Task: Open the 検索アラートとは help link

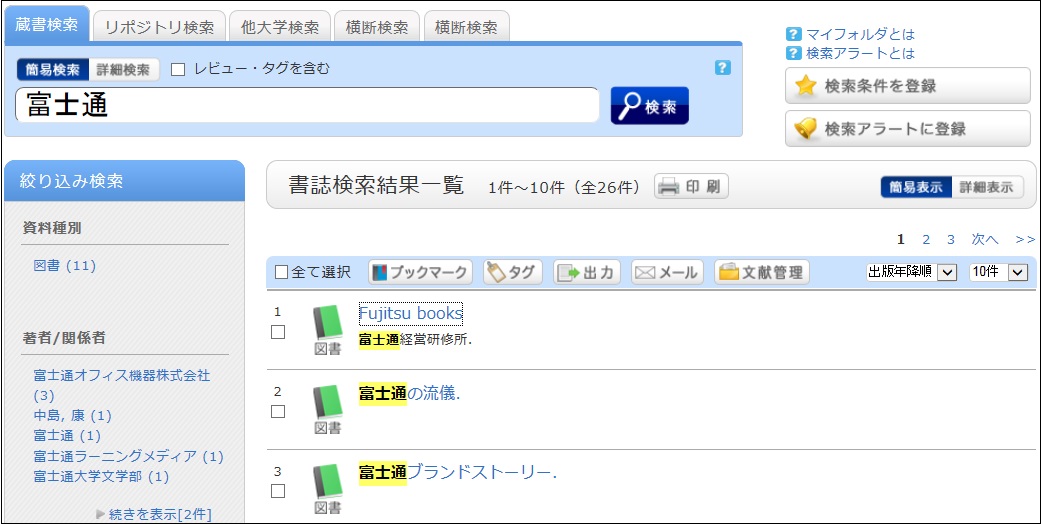Action: click(x=860, y=53)
